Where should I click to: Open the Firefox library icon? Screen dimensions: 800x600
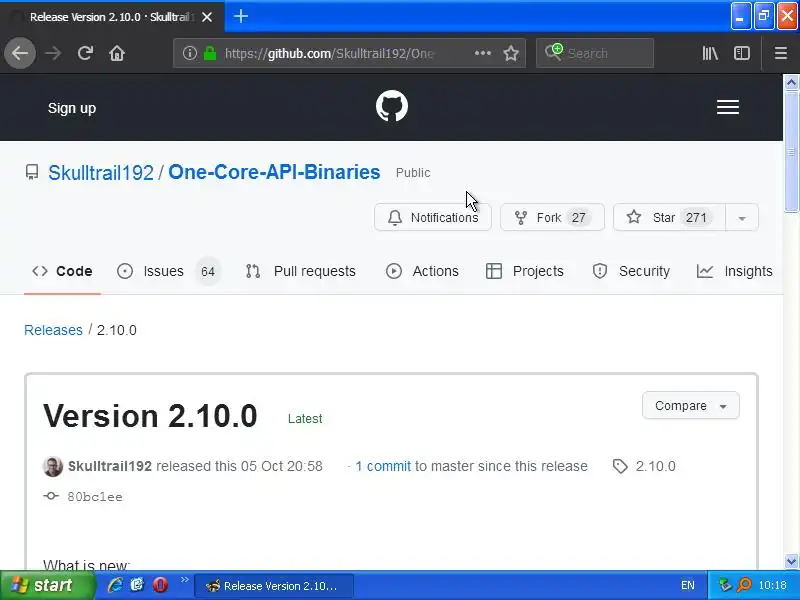coord(710,53)
